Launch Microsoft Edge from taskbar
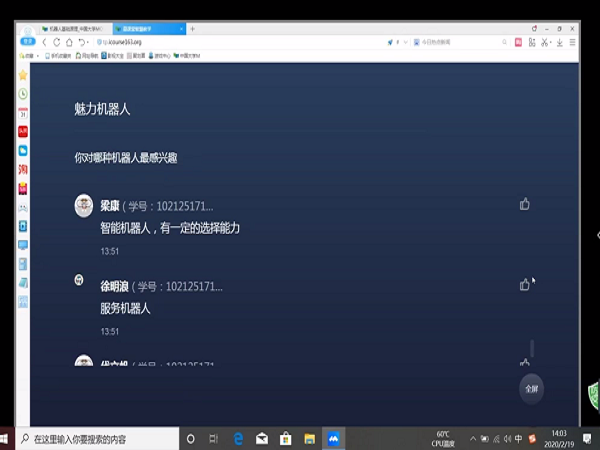Screen dimensions: 600x450 pos(238,439)
